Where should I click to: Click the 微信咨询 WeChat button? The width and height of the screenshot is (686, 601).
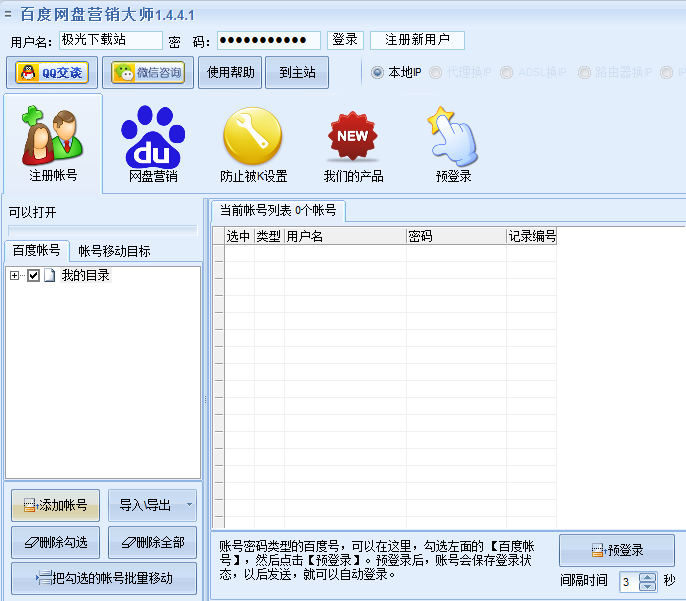tap(148, 73)
